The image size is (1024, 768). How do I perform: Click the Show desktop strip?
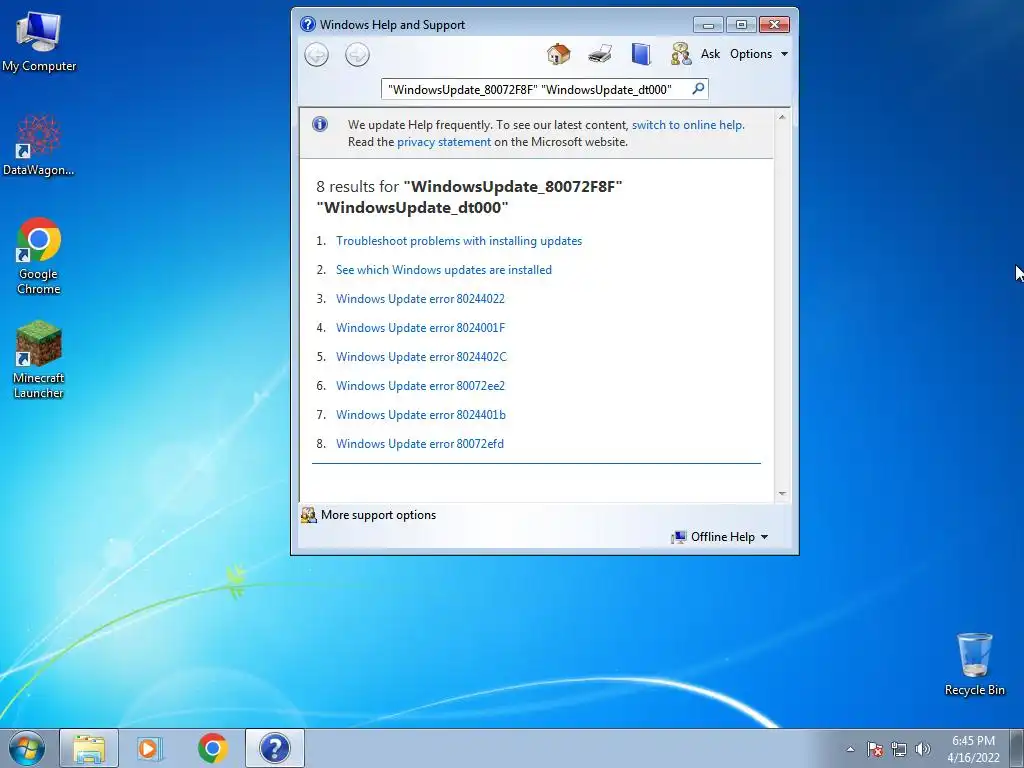(x=1017, y=748)
